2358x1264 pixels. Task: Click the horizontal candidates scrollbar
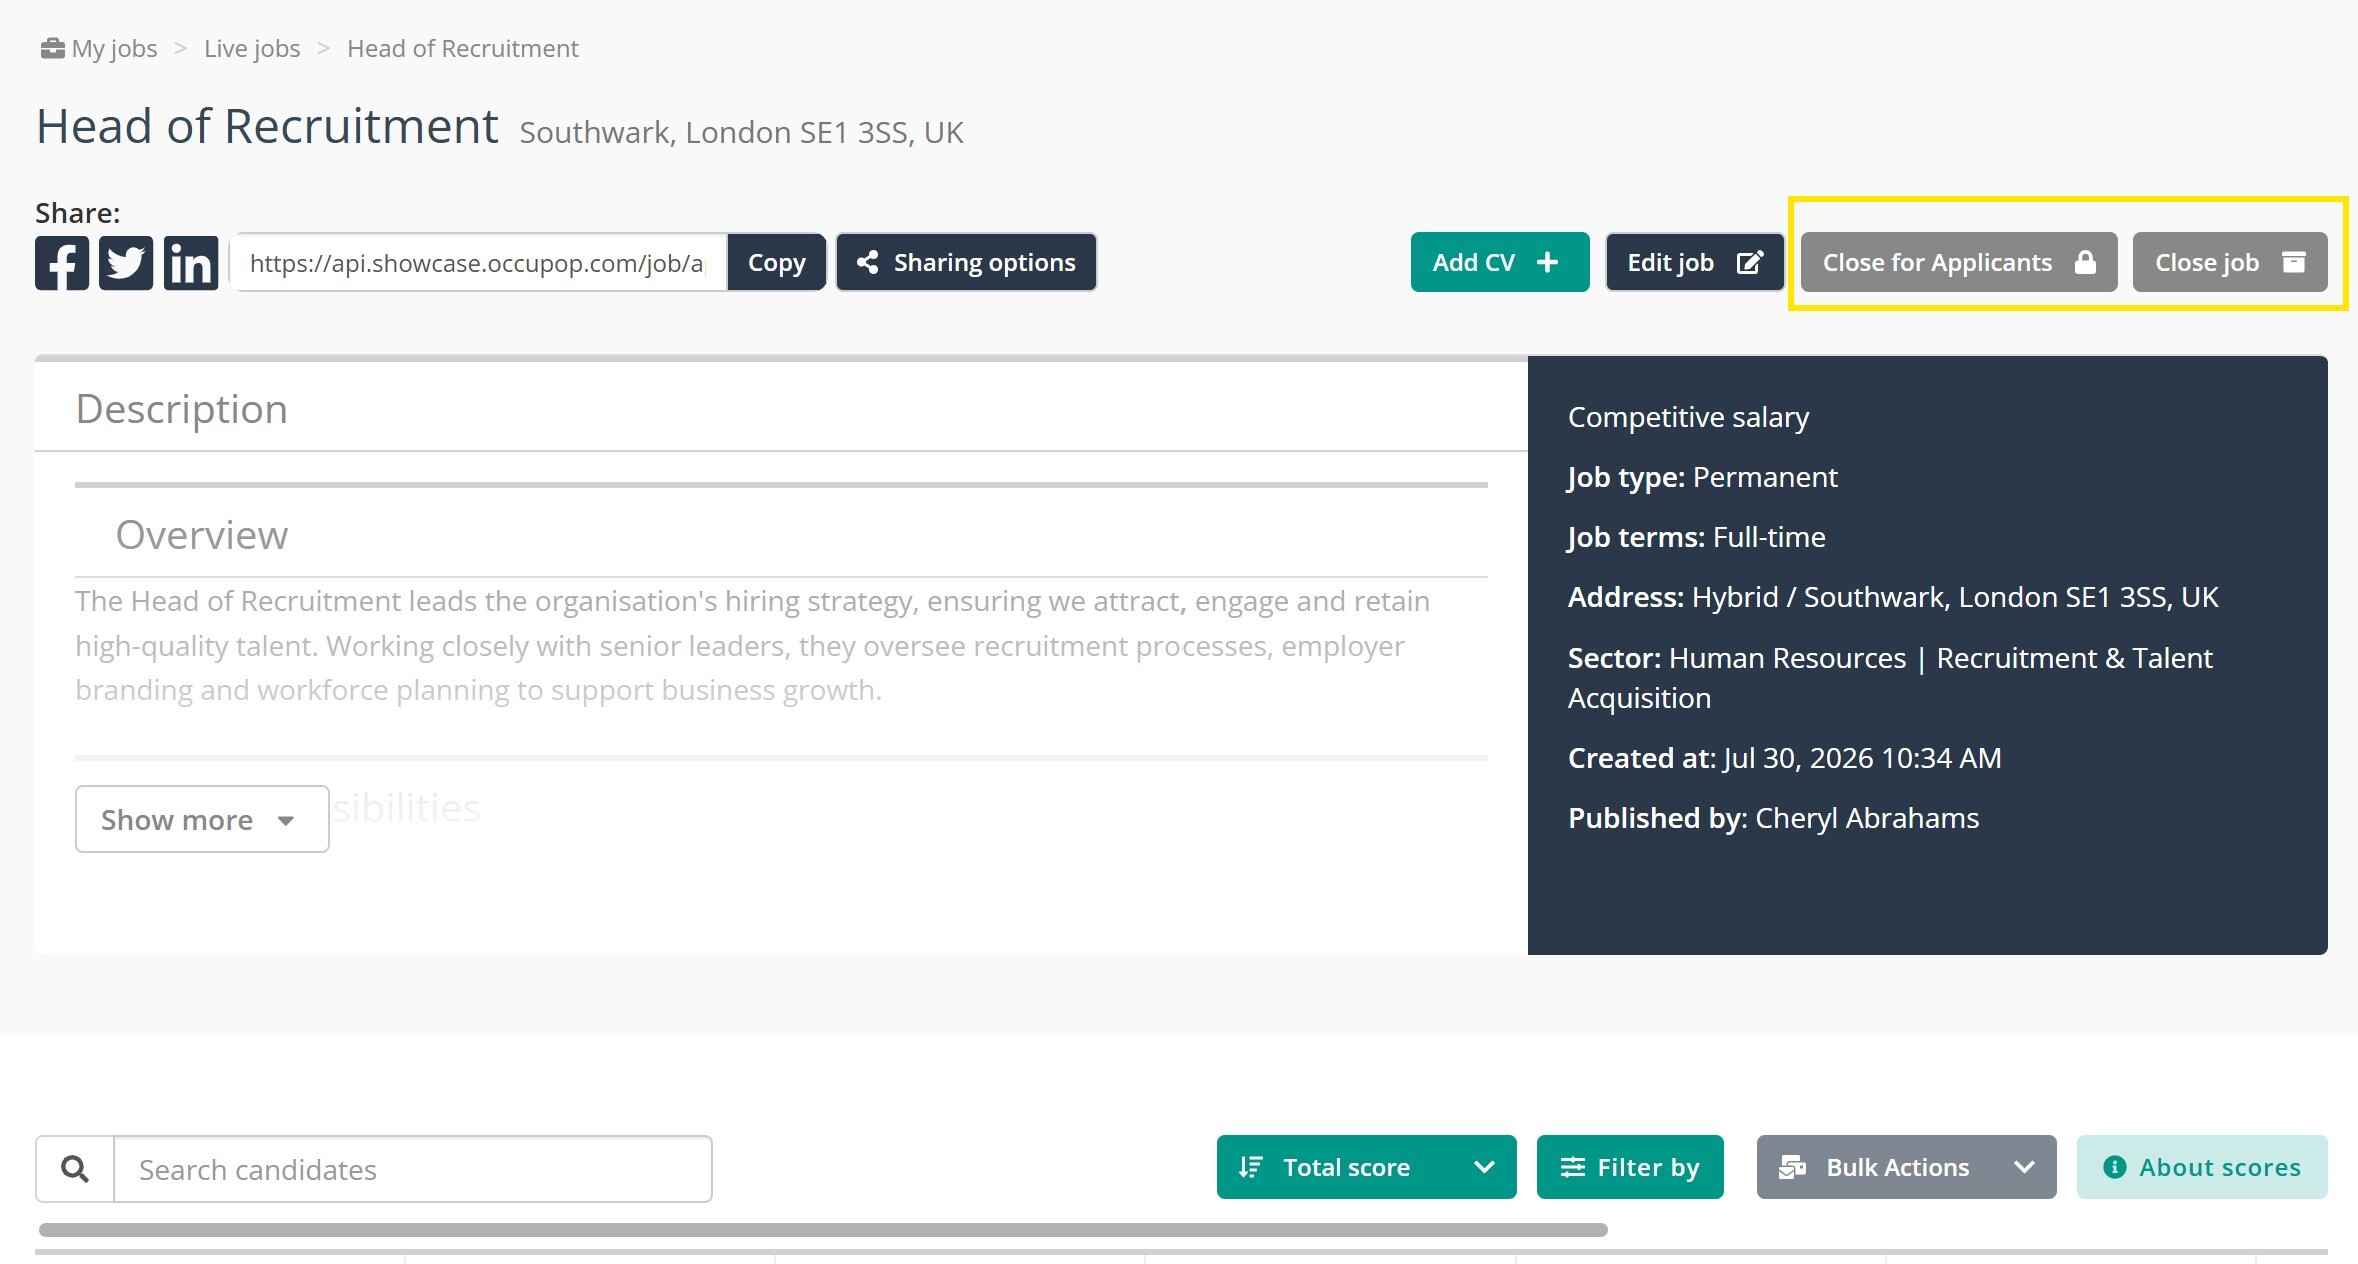click(822, 1229)
